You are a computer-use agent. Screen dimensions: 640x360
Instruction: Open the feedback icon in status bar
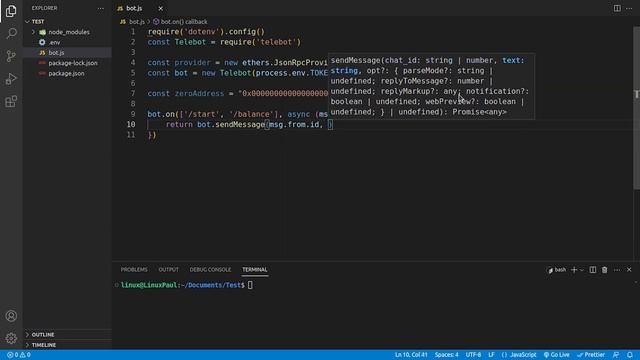tap(616, 355)
